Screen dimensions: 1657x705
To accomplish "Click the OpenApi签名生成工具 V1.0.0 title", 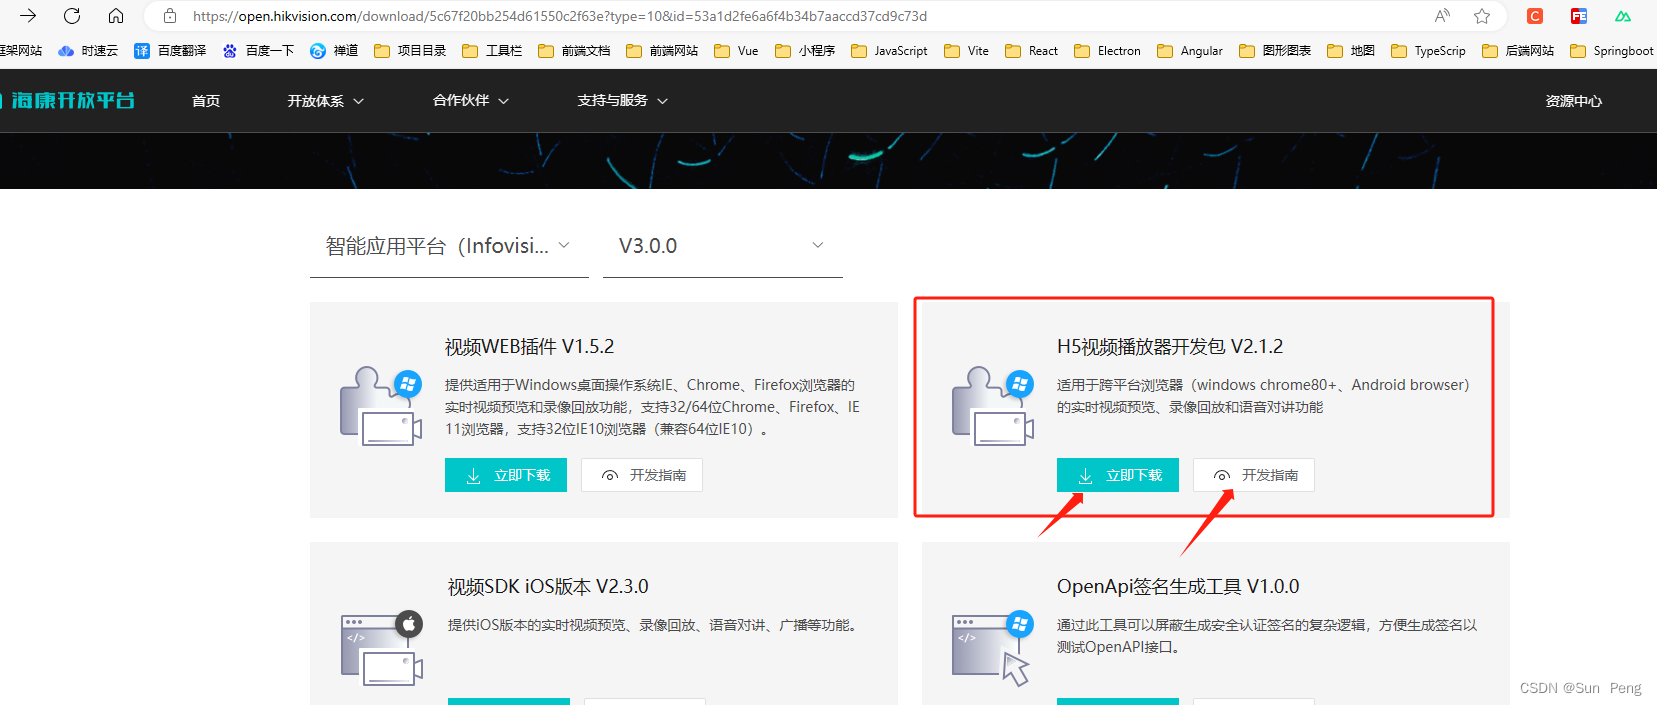I will [x=1178, y=587].
